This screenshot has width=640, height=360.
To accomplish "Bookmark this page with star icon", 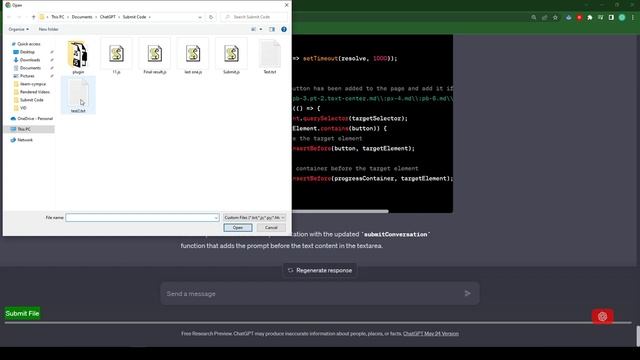I will click(x=555, y=18).
